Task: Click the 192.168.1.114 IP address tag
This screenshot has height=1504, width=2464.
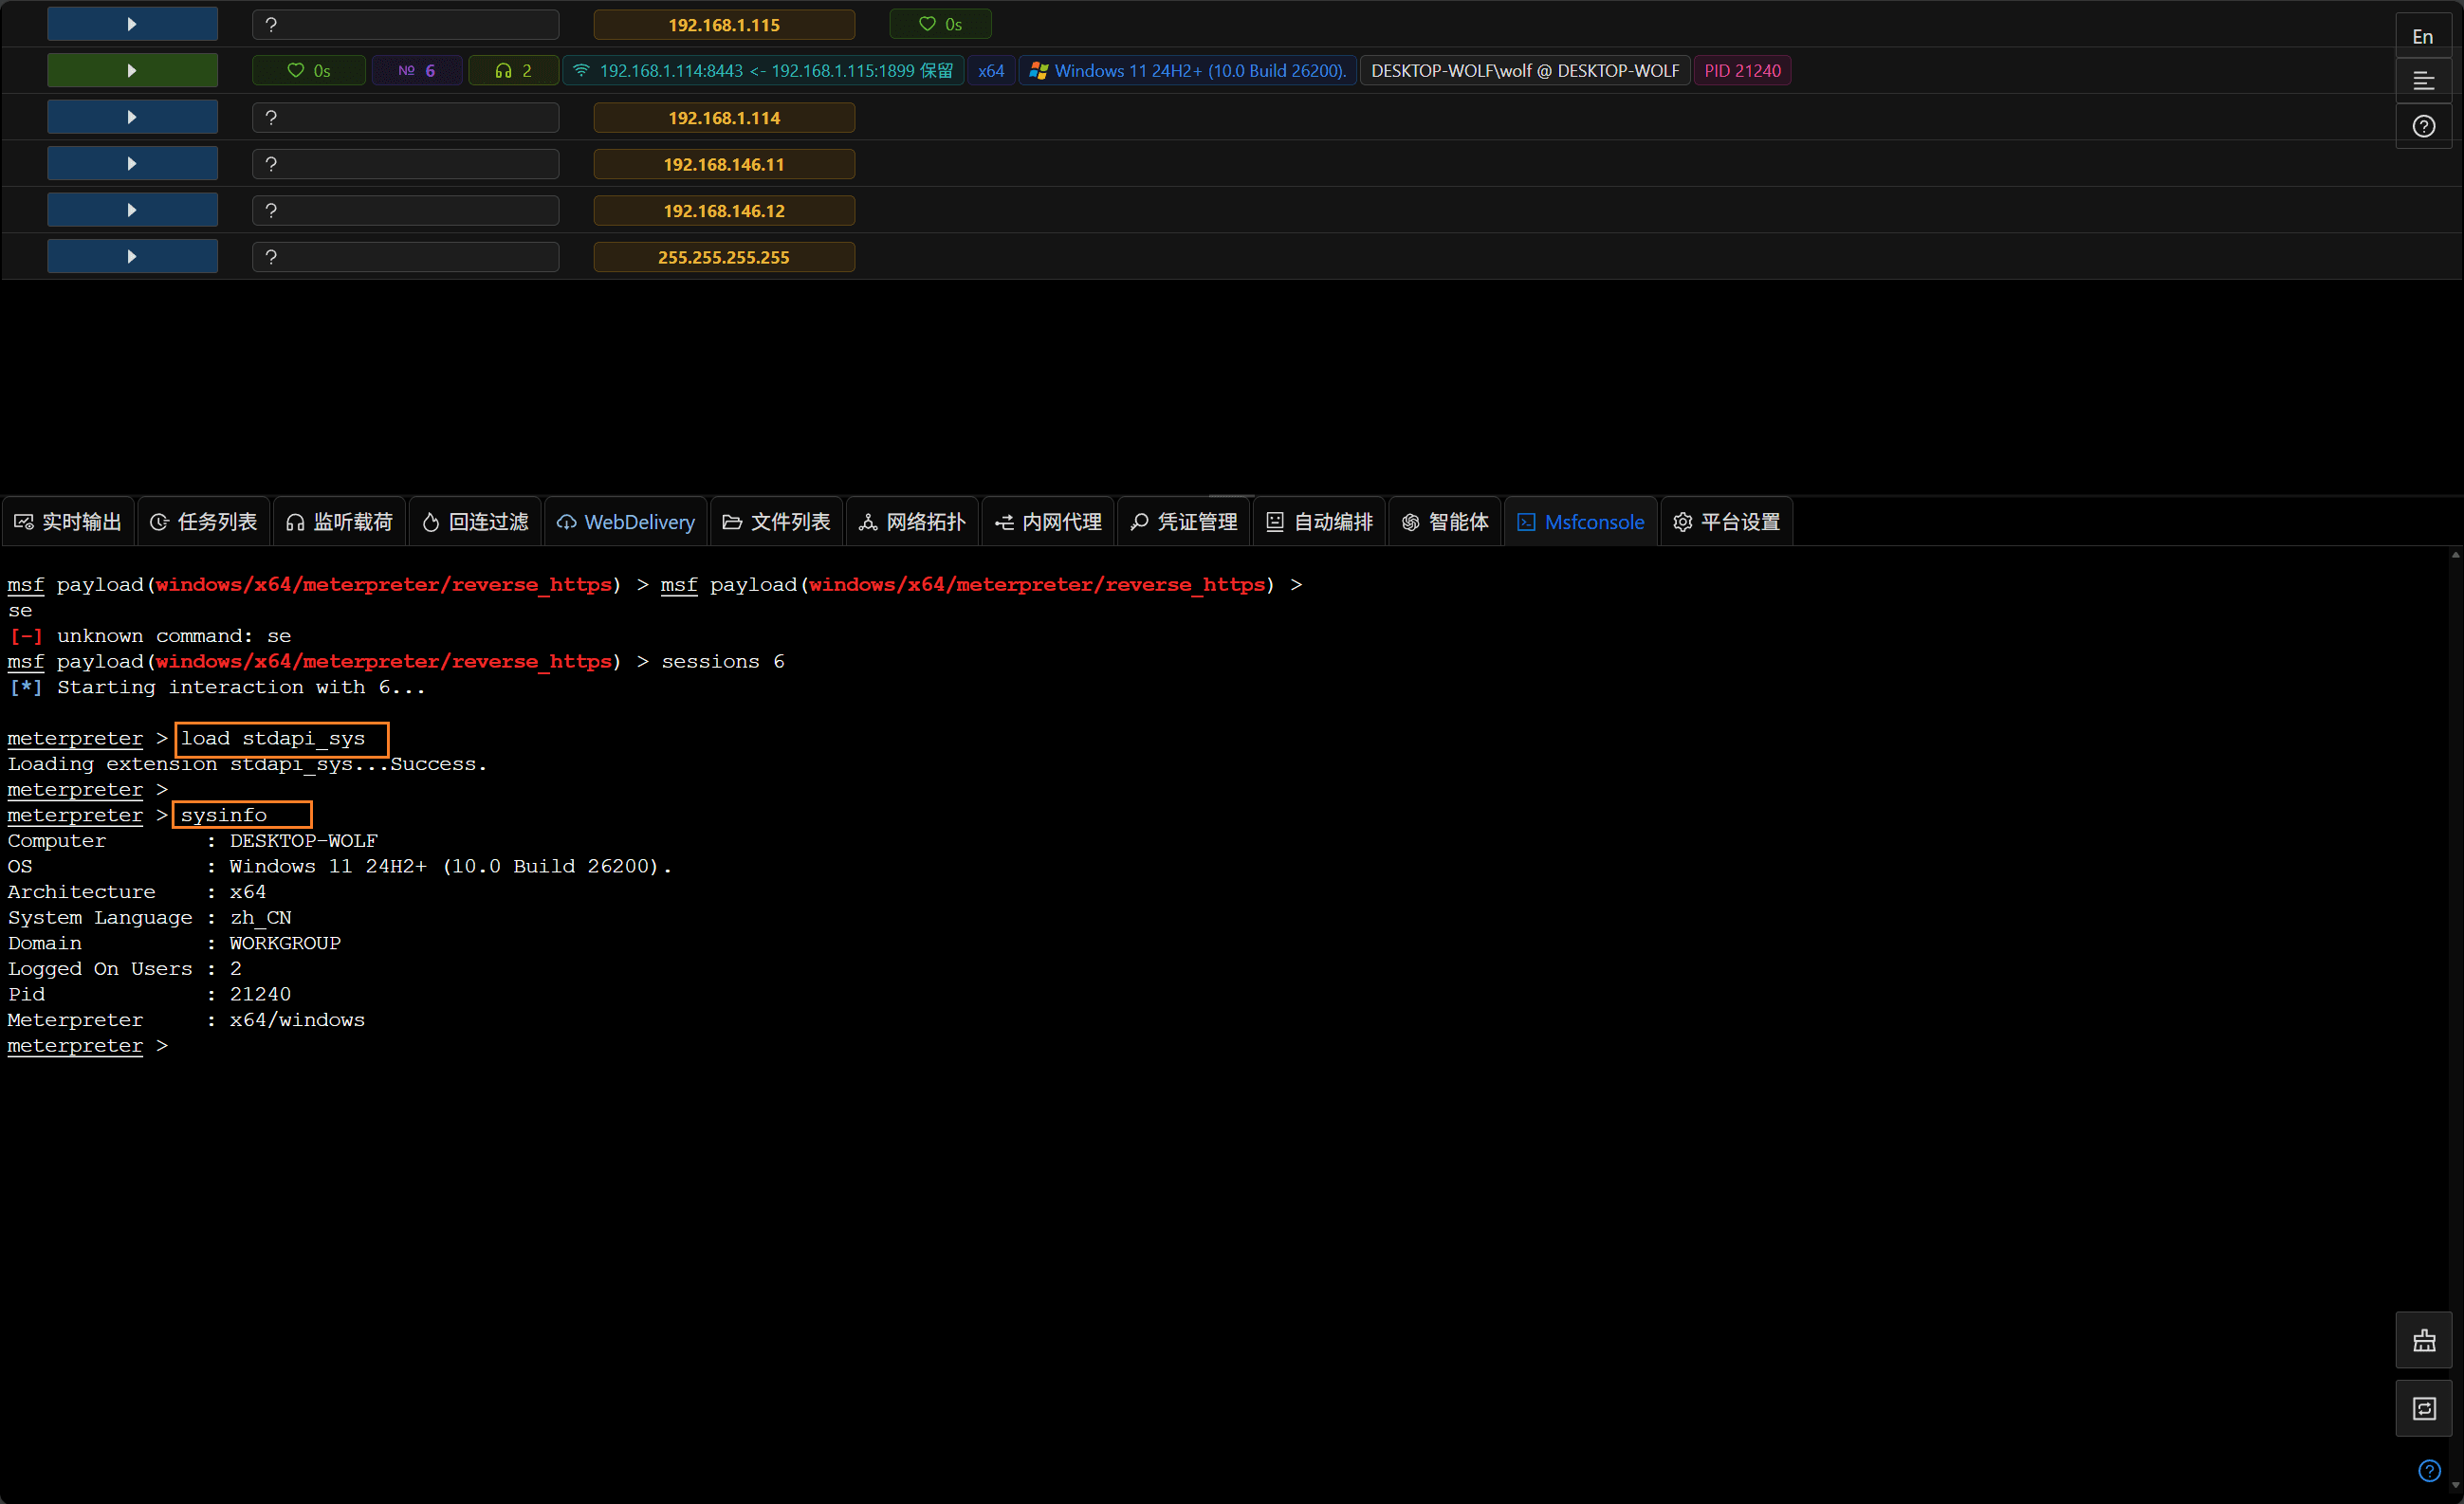Action: pos(724,118)
